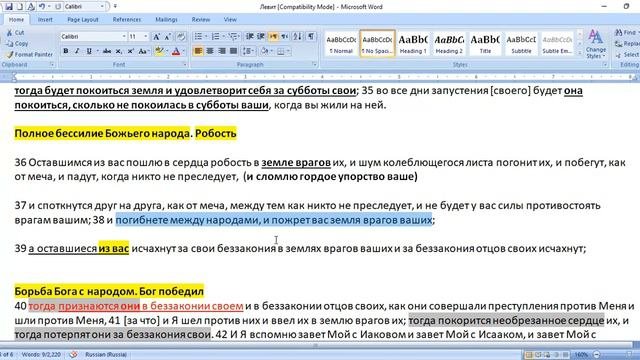This screenshot has height=360, width=640.
Task: Switch to the Review tab
Action: pyautogui.click(x=201, y=20)
